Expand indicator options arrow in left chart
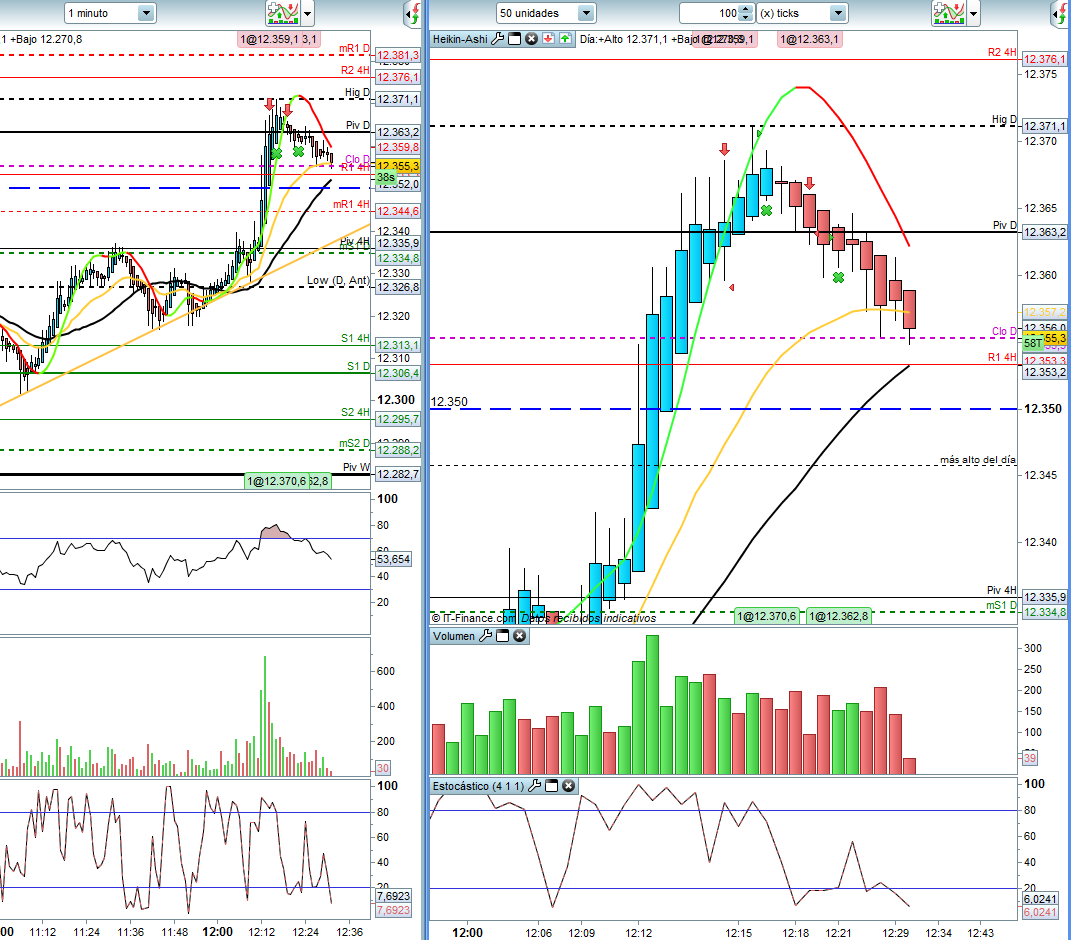 click(x=307, y=13)
